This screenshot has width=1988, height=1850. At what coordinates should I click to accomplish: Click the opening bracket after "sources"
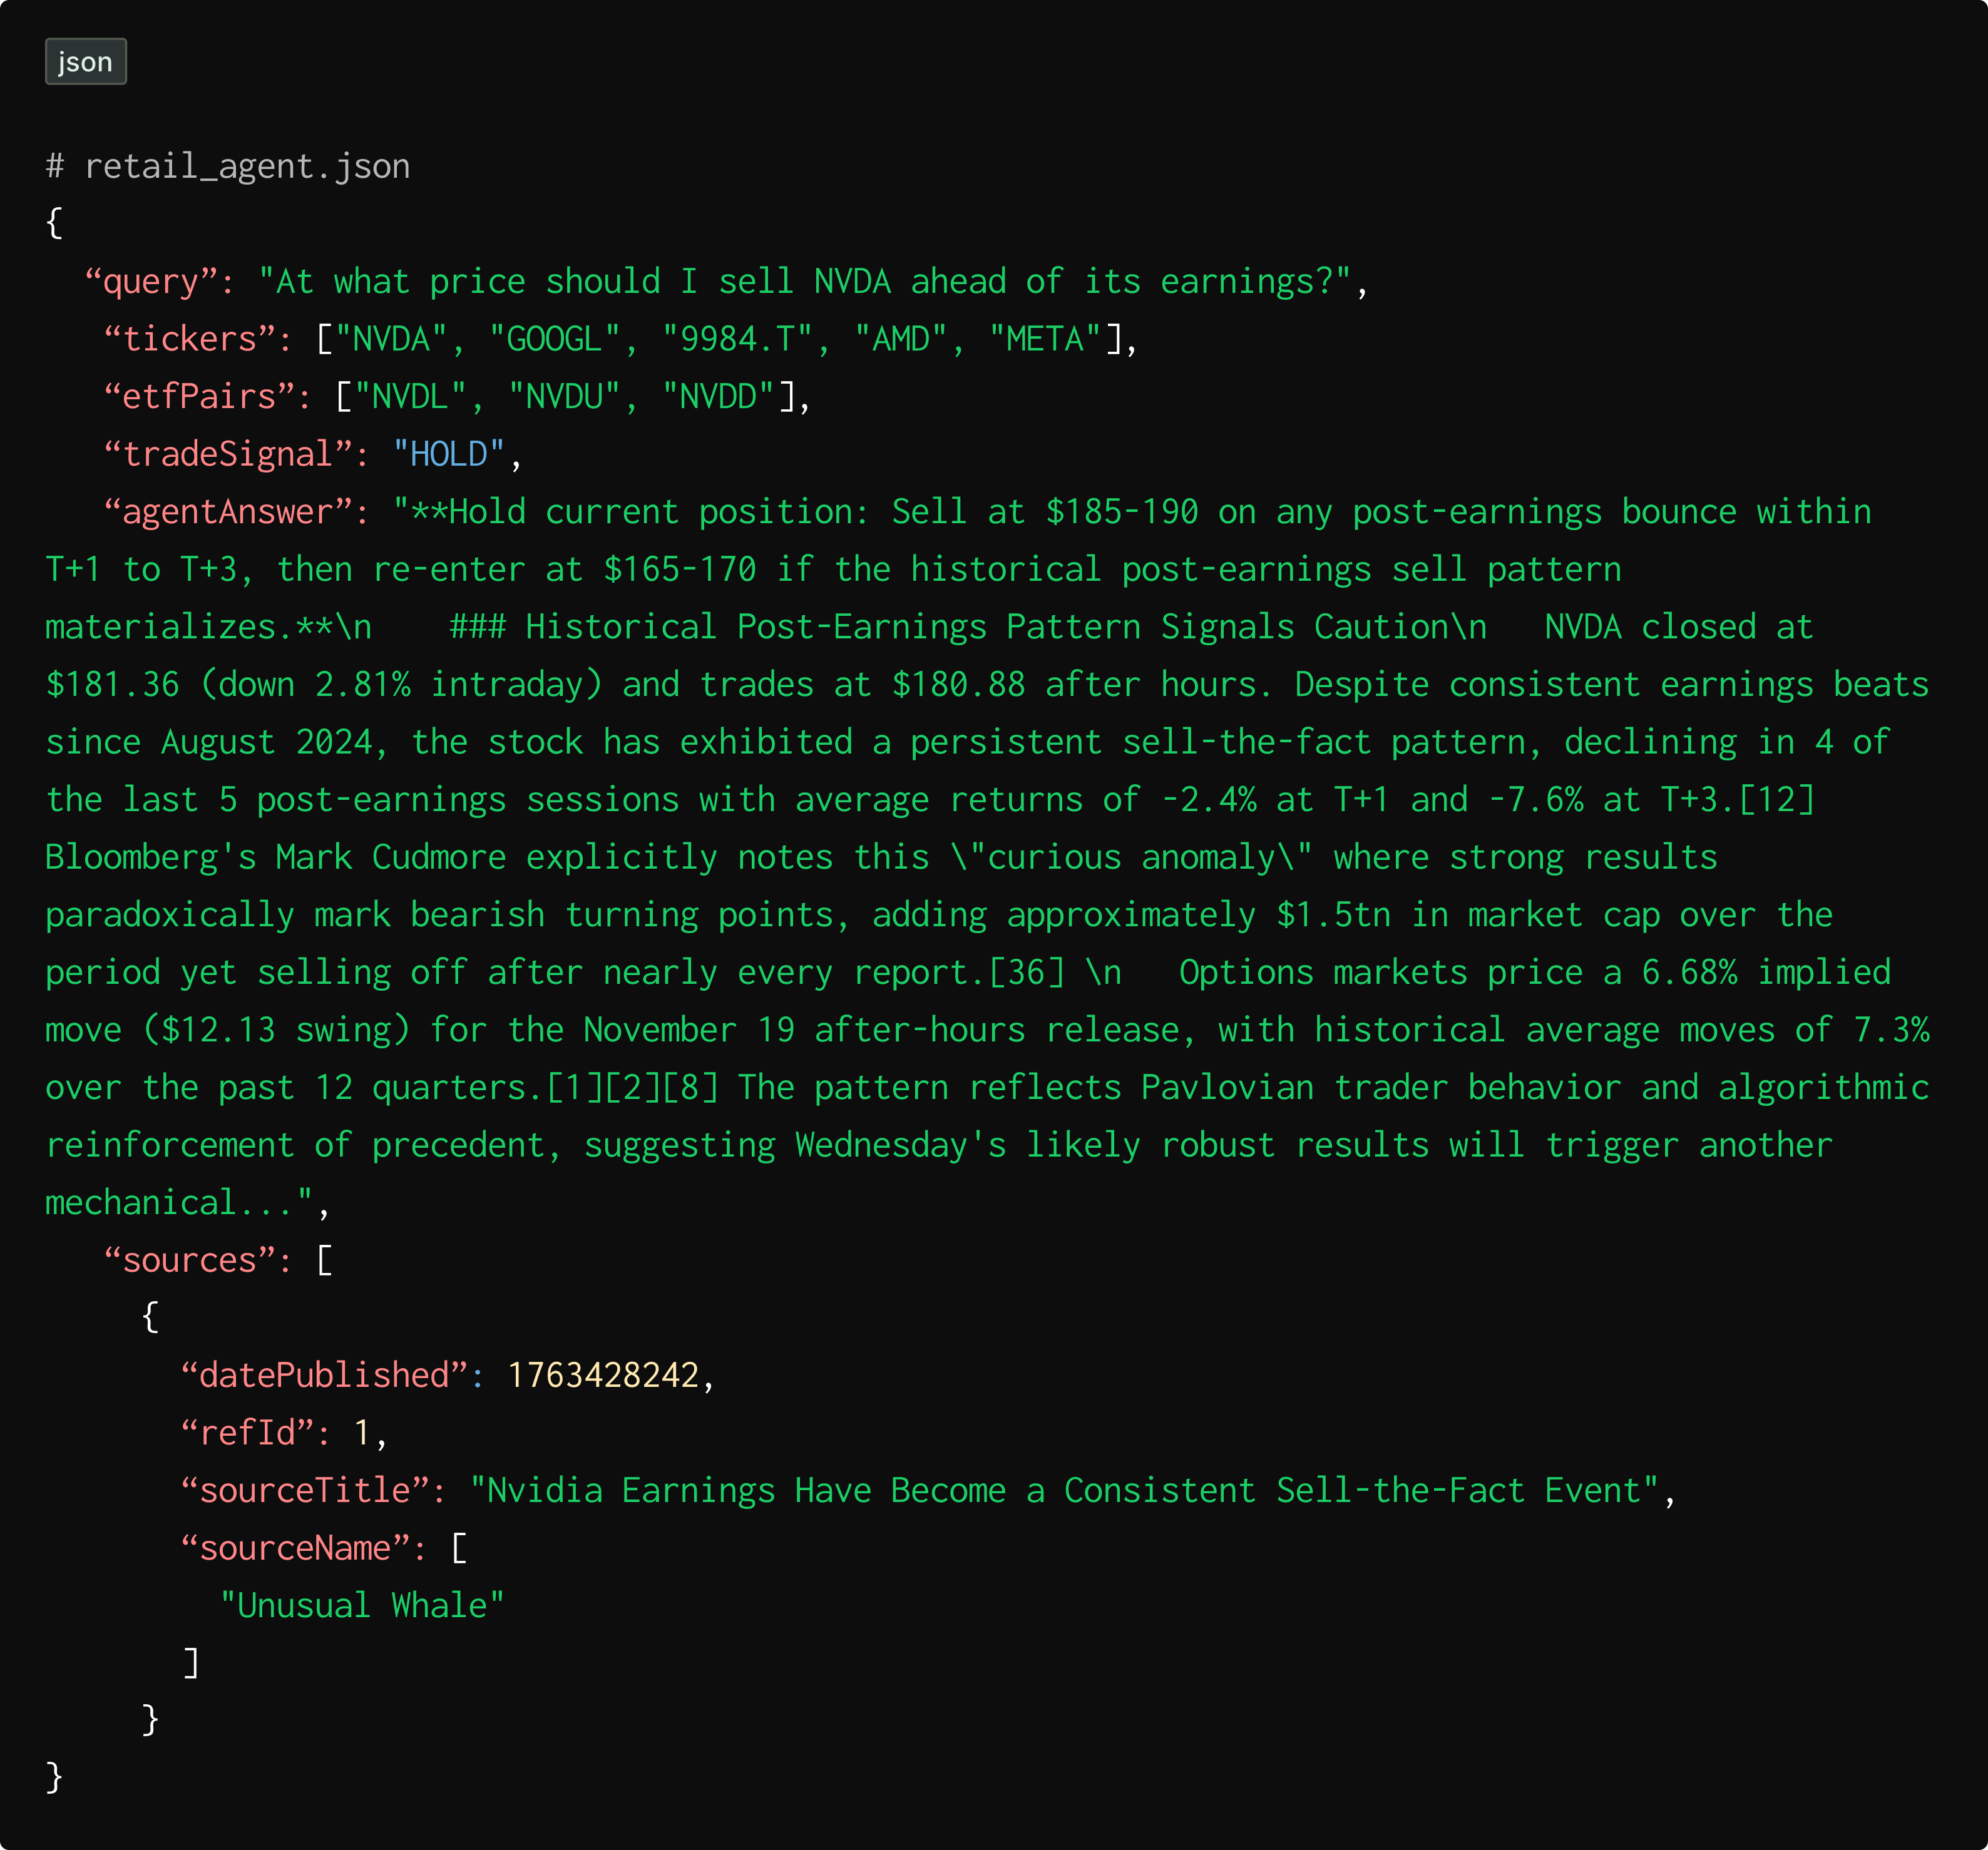324,1260
